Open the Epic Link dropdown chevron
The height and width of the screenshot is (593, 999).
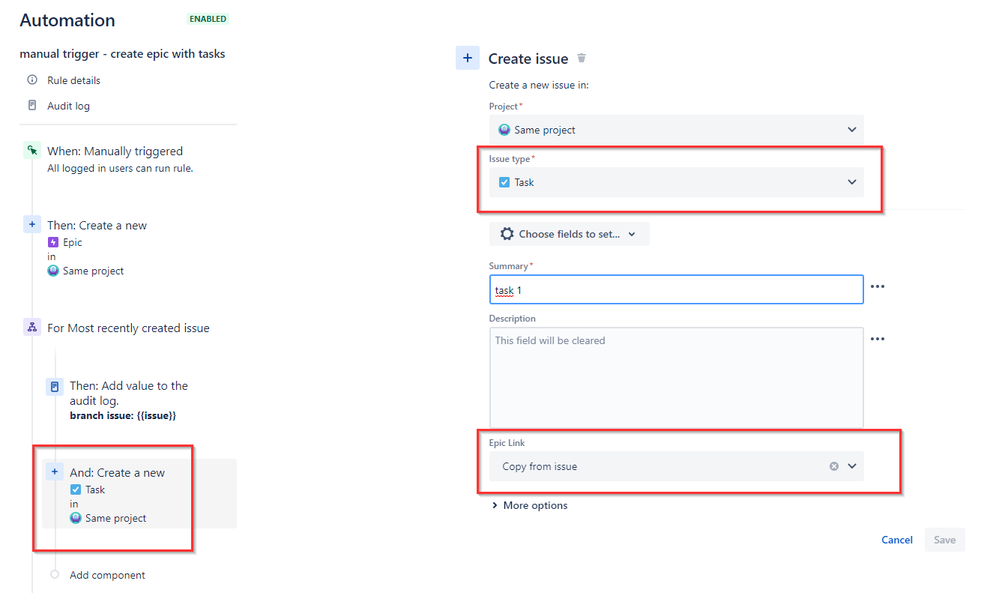[852, 466]
